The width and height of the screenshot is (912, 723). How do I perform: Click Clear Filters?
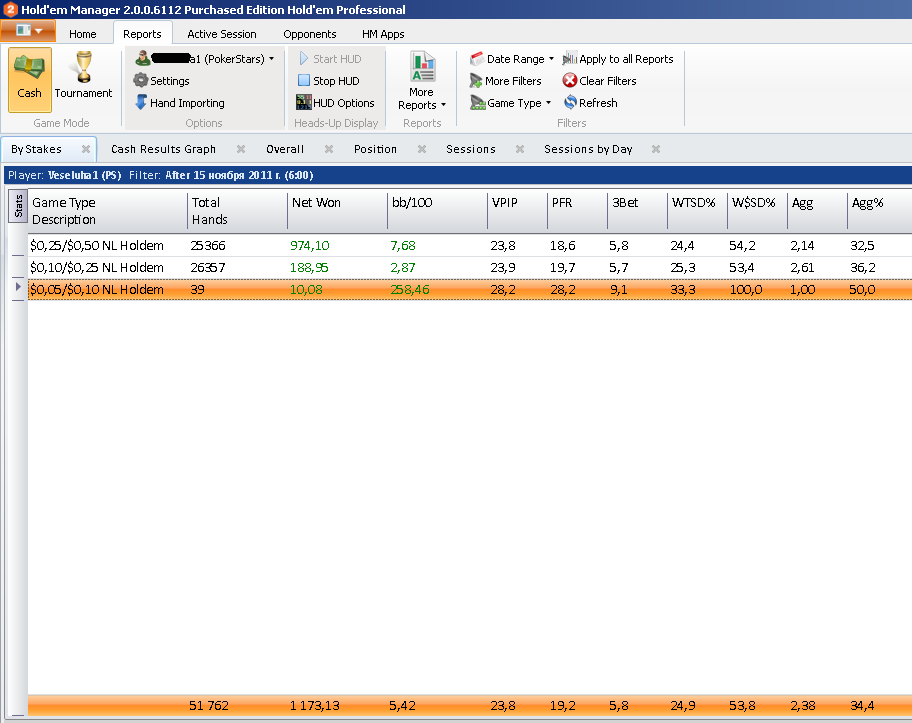[599, 80]
